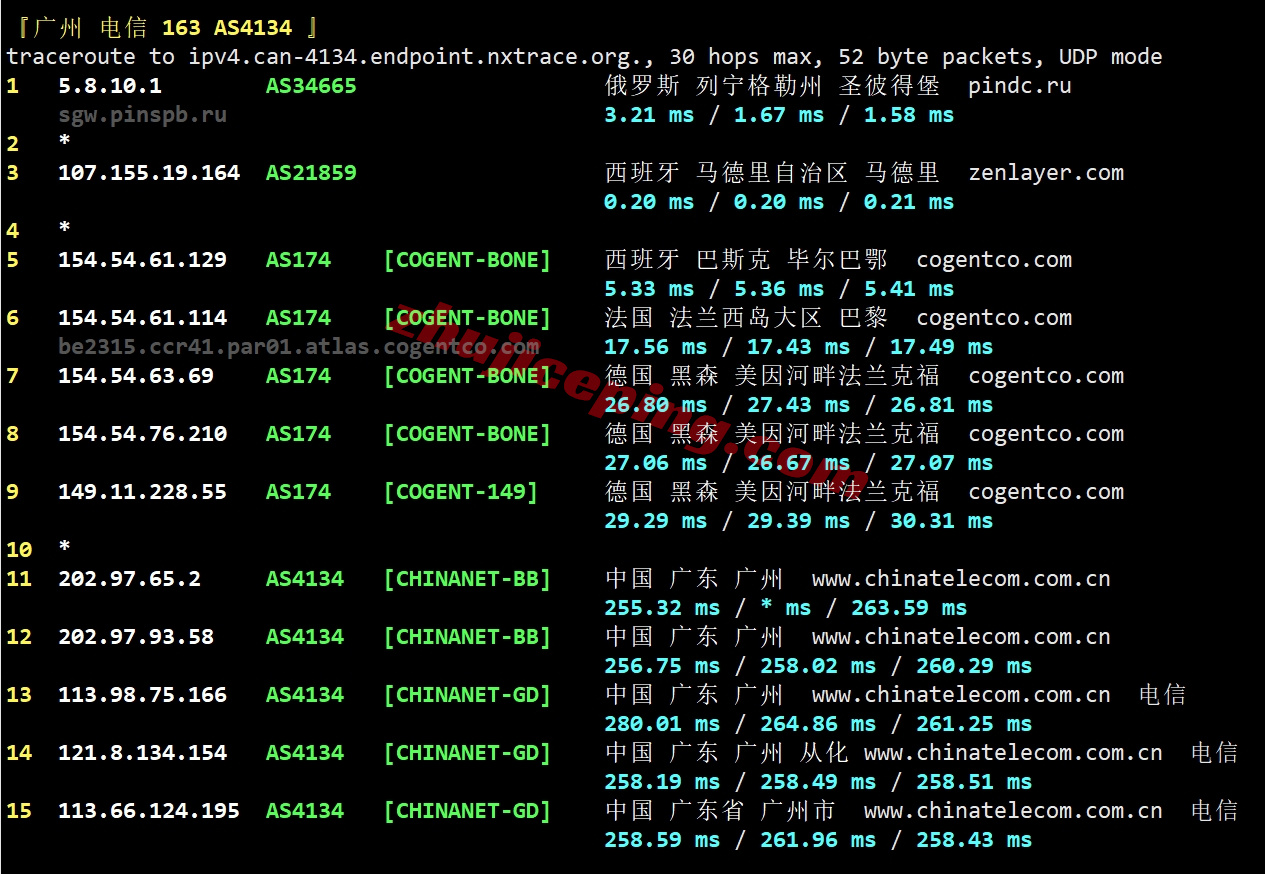Click IP address 5.8.10.1 at hop 1

(x=109, y=86)
